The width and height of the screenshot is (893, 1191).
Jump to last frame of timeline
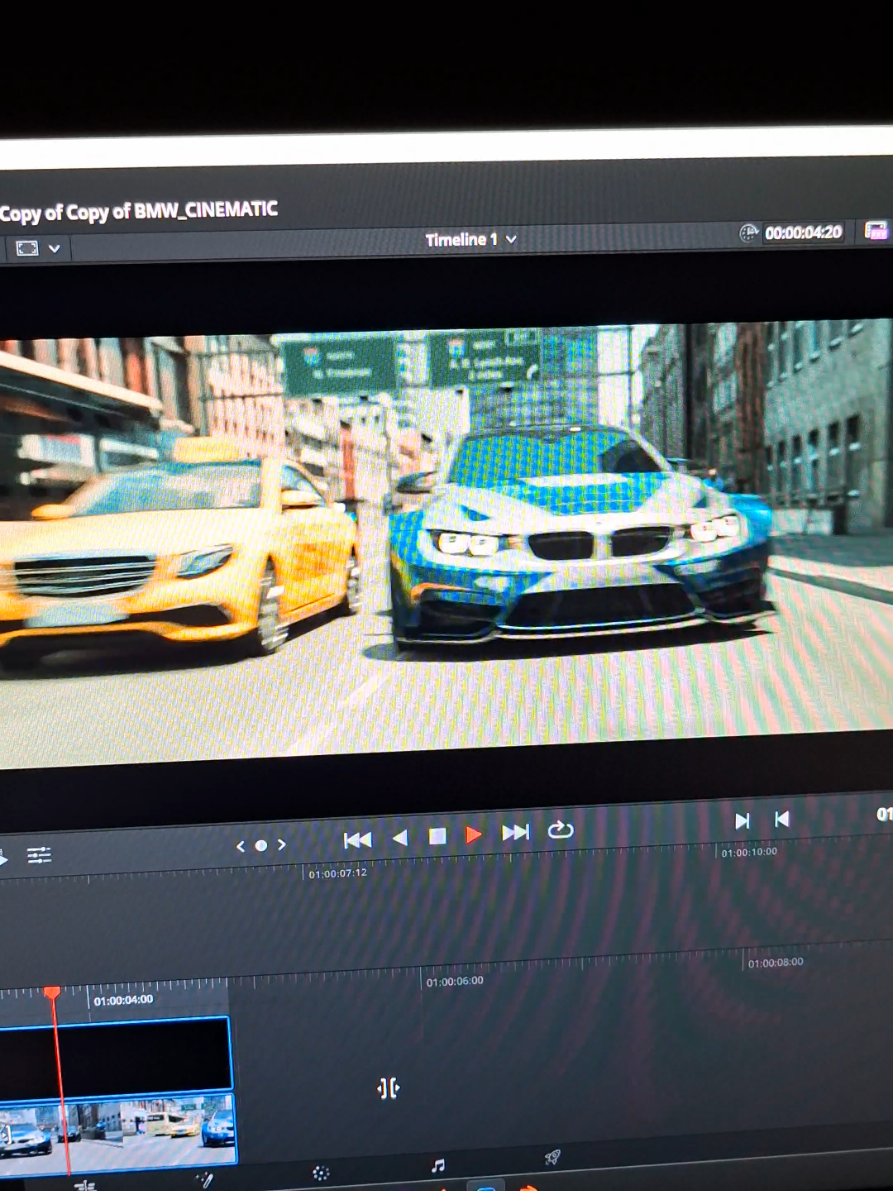516,832
